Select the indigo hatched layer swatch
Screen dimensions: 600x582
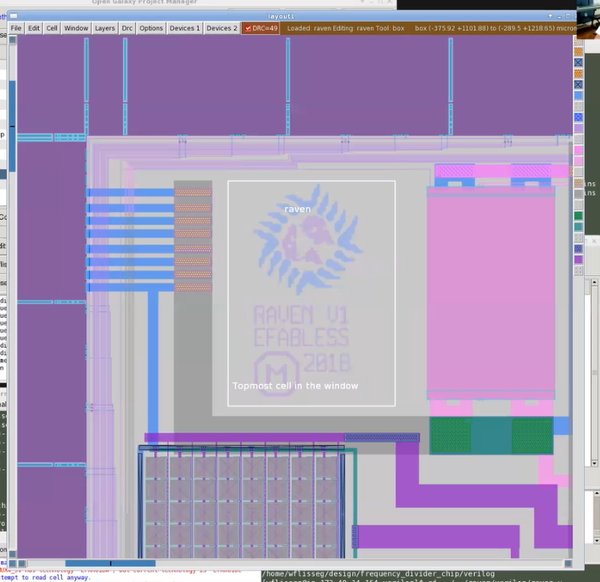coord(578,249)
